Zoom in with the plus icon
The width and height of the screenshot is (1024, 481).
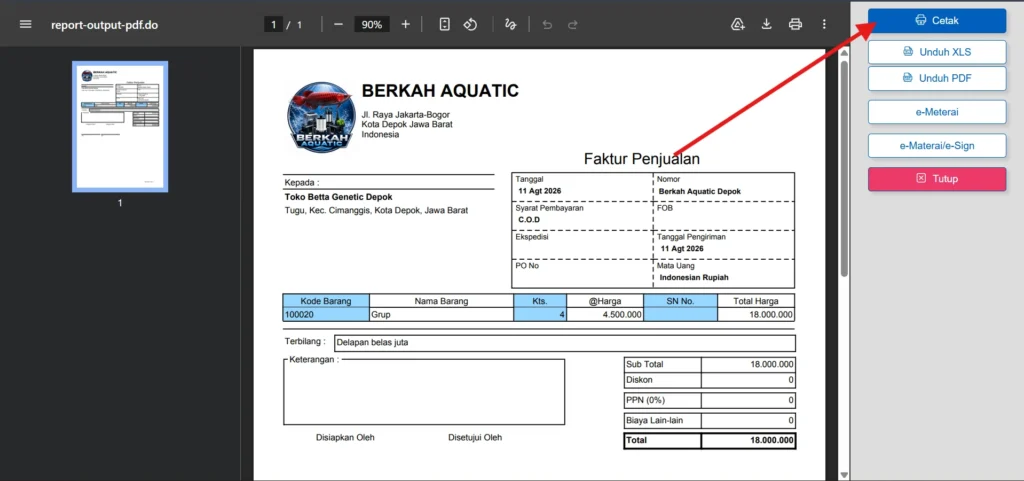coord(406,25)
